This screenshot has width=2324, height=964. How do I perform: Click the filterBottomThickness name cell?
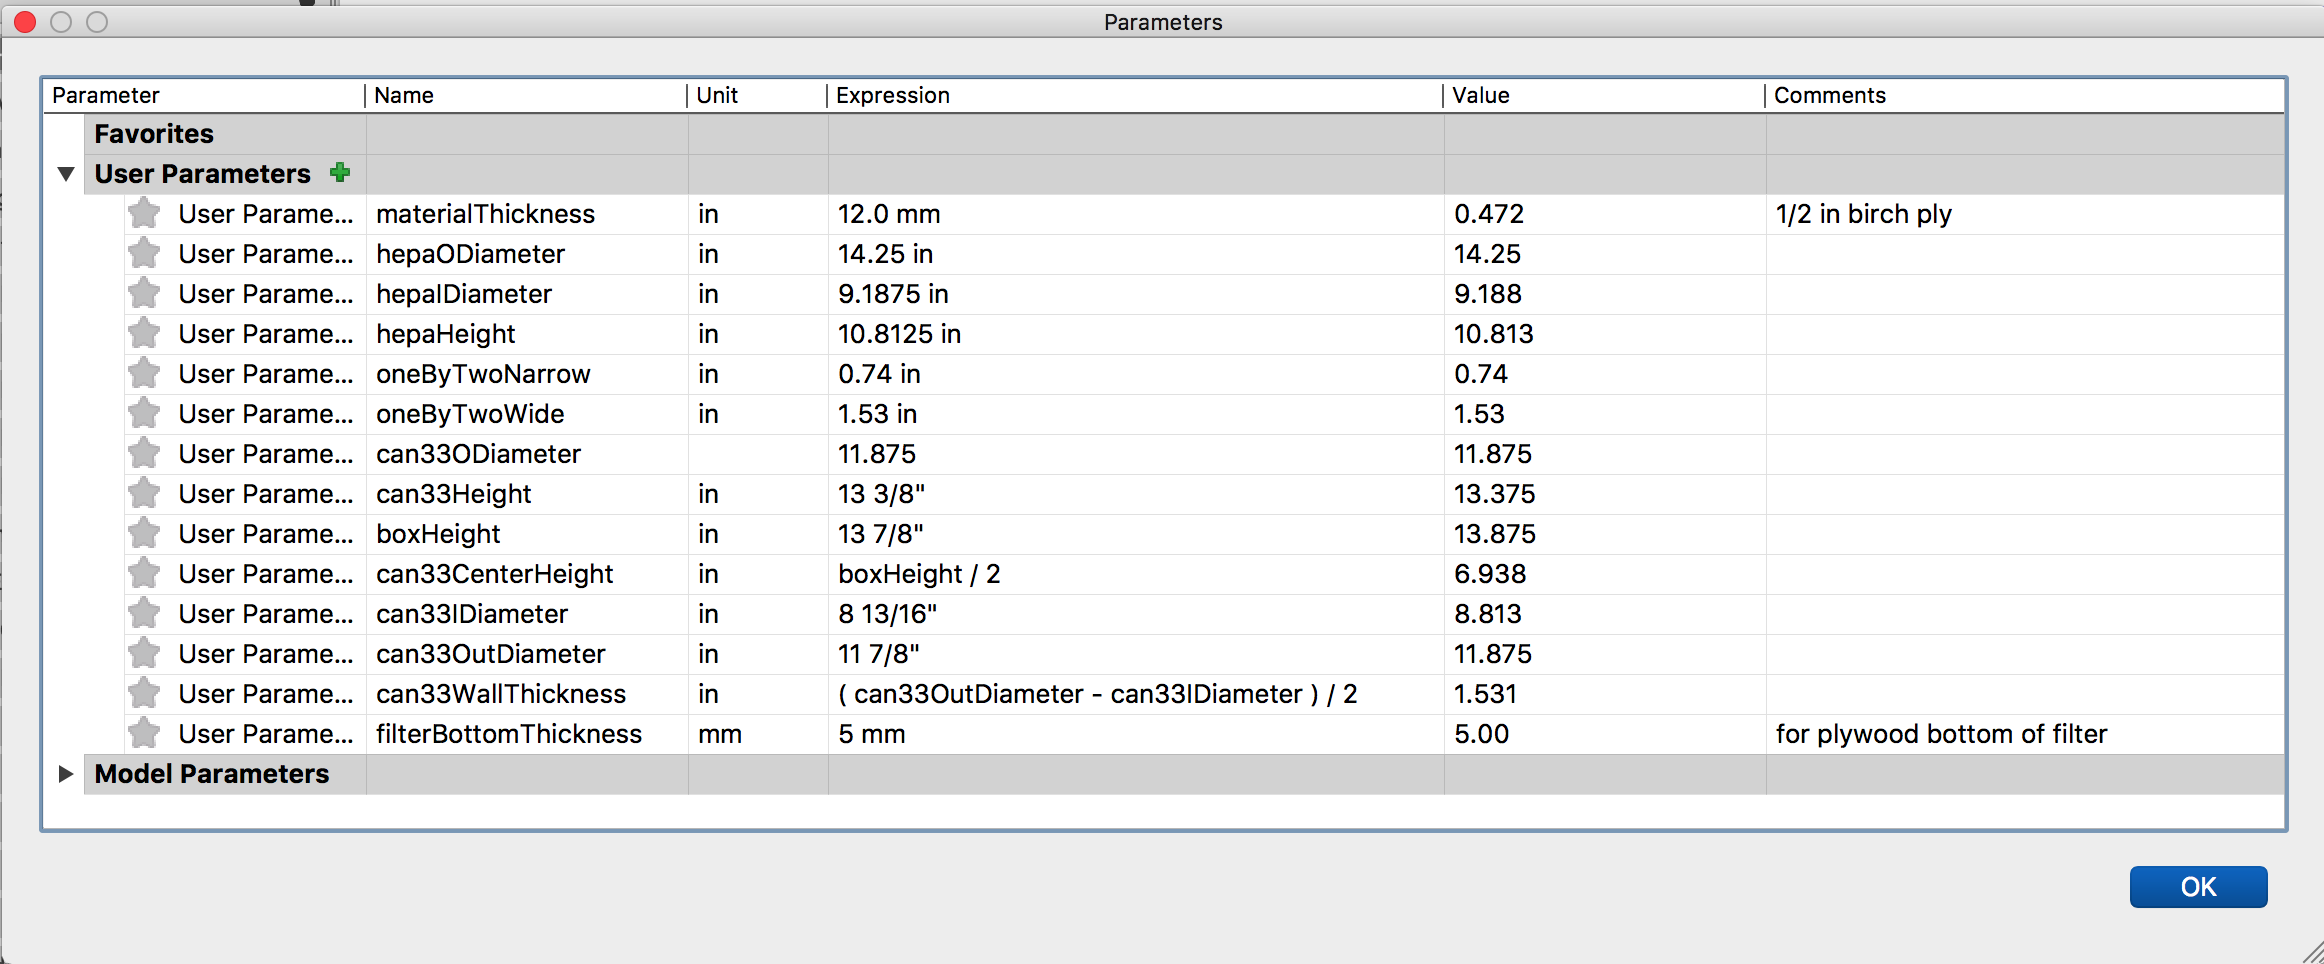pyautogui.click(x=527, y=734)
